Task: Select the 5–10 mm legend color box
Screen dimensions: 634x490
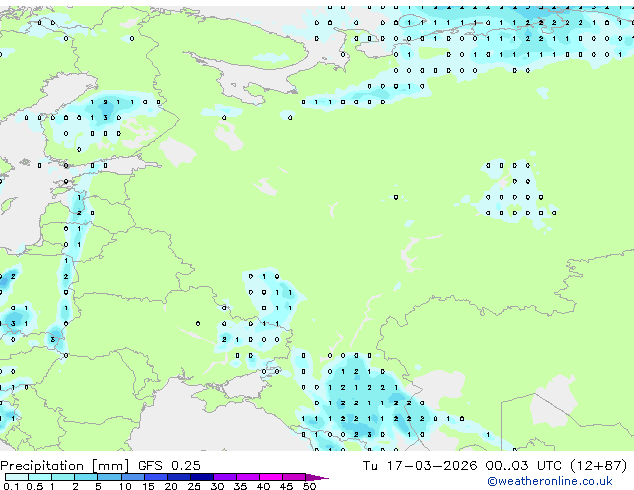Action: pyautogui.click(x=109, y=477)
